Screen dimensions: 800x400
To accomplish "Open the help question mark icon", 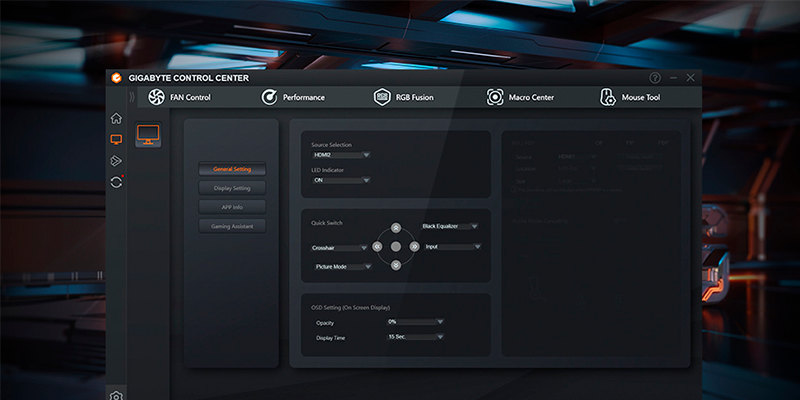I will (x=655, y=78).
